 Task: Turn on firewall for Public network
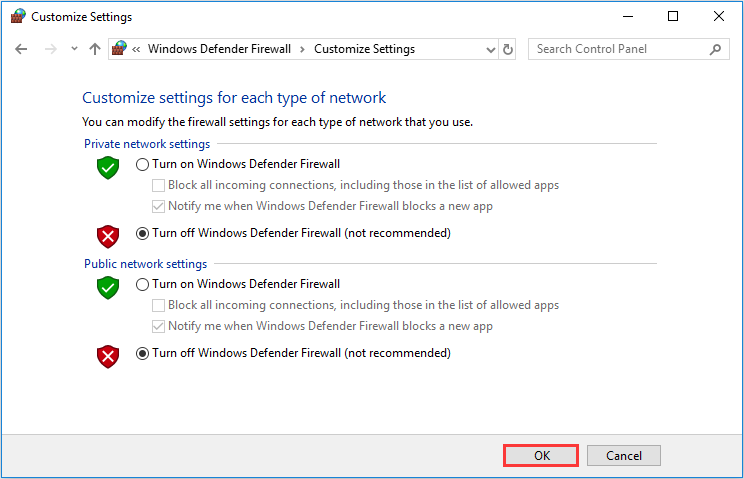coord(142,285)
